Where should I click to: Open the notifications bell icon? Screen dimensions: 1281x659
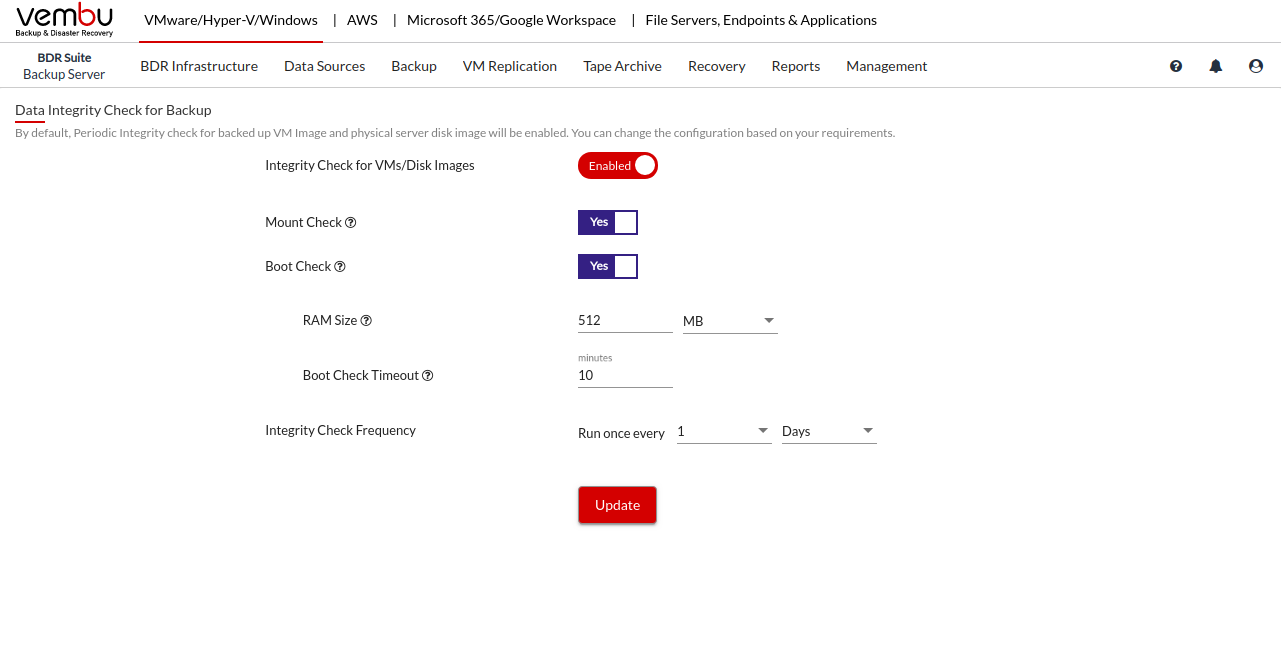coord(1216,66)
